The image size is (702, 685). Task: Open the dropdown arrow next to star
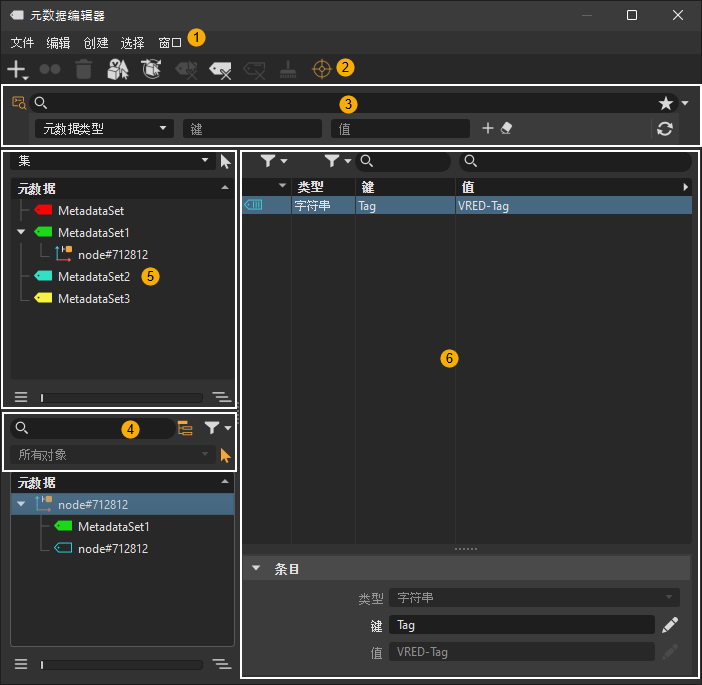(685, 103)
